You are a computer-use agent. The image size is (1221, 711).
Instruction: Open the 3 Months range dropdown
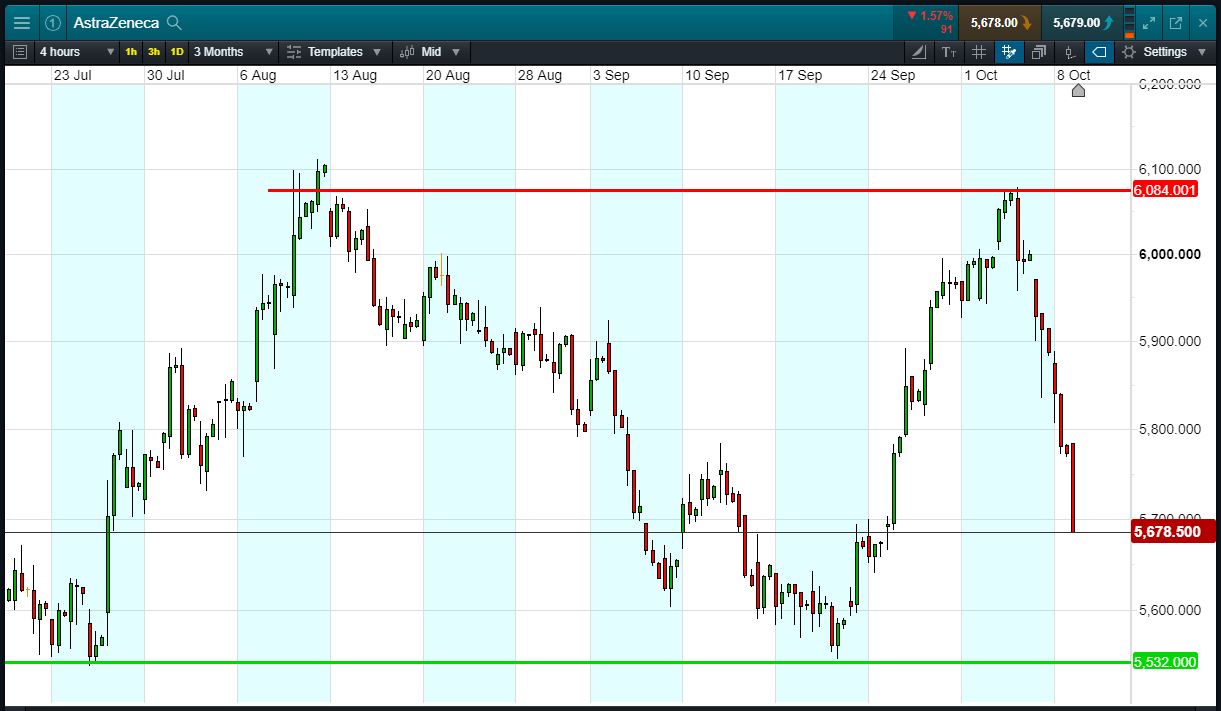pyautogui.click(x=234, y=52)
